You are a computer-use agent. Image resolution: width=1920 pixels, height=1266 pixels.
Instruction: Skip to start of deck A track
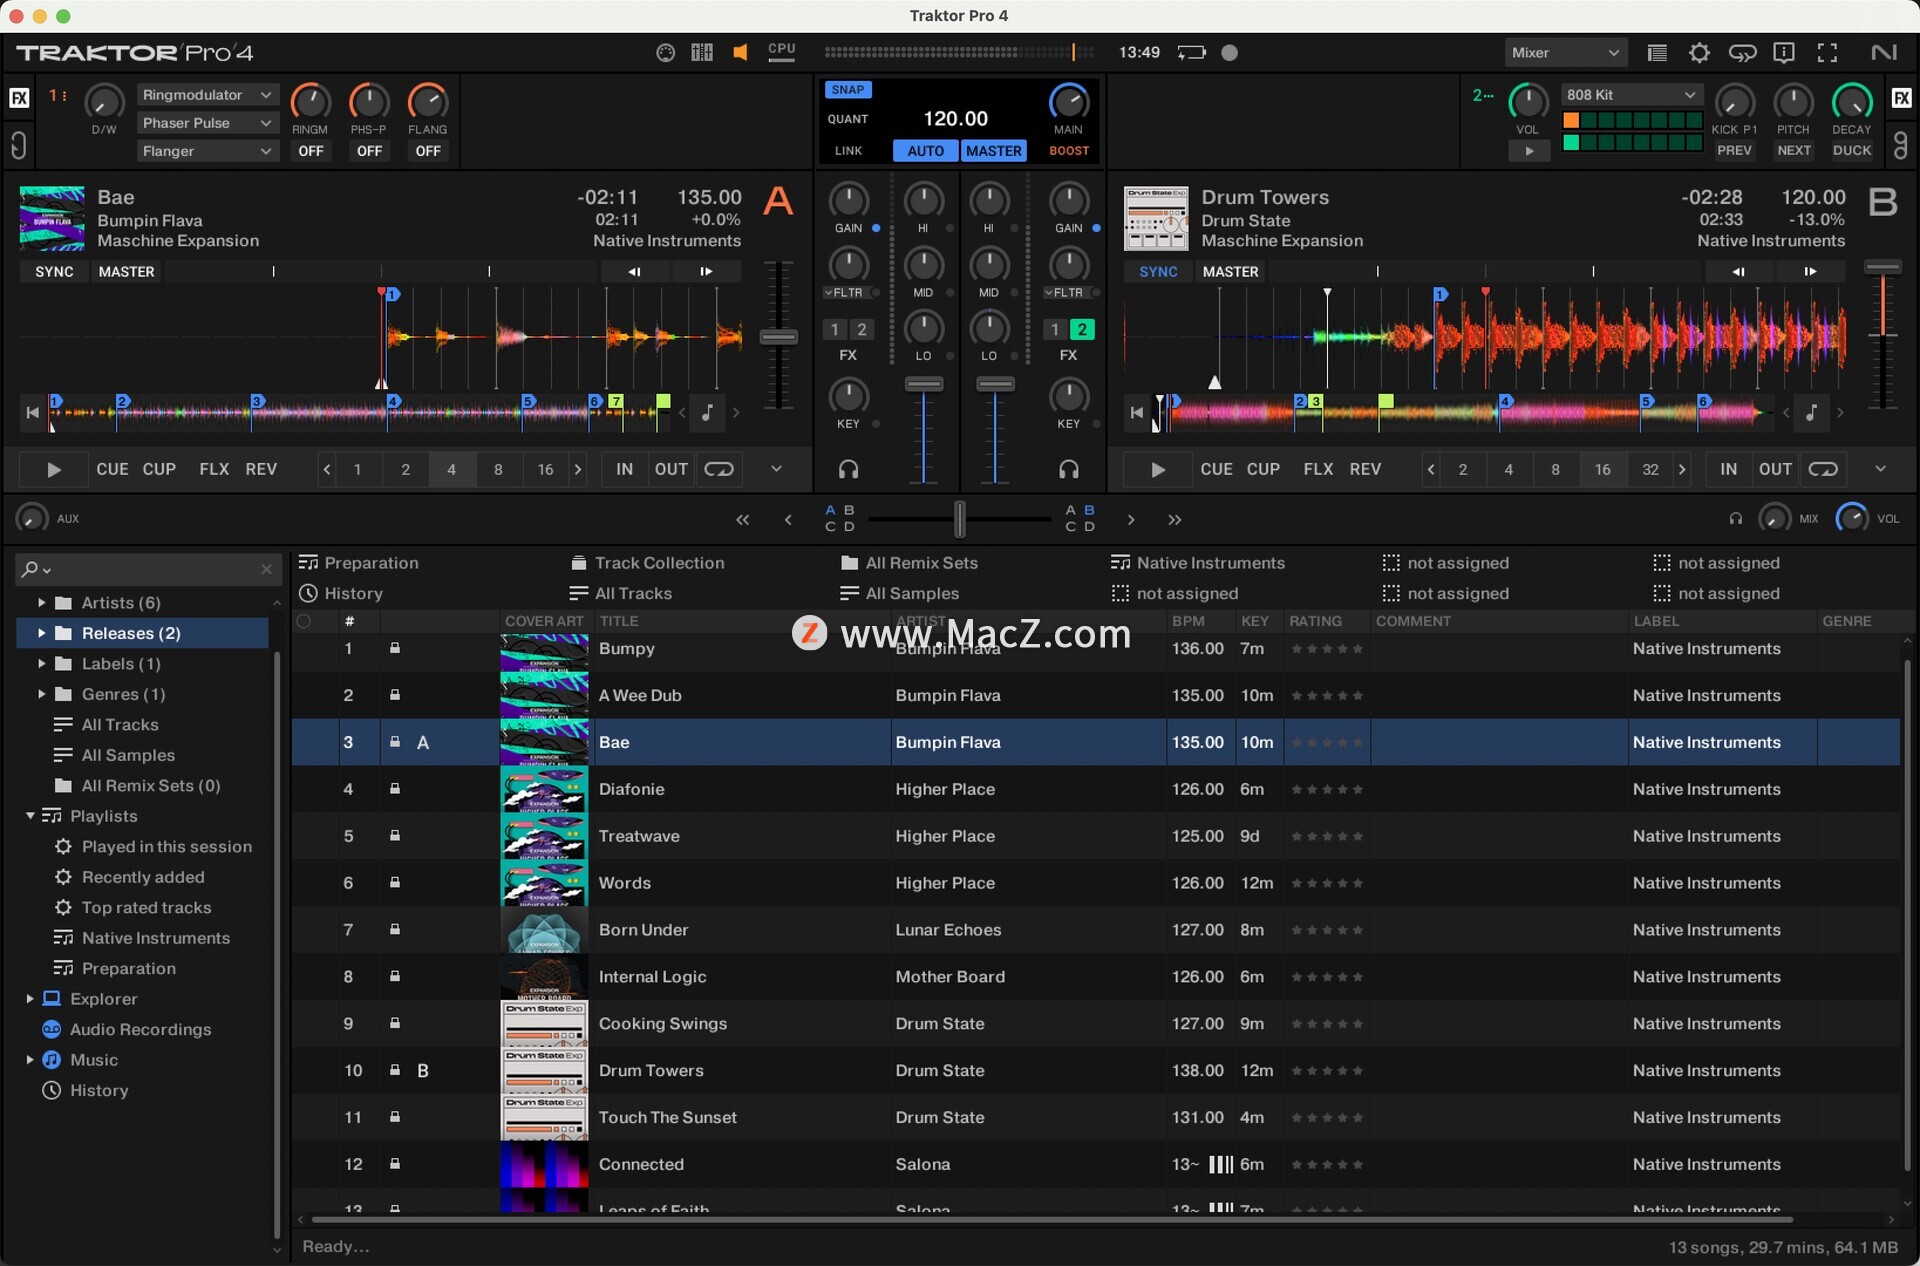[x=32, y=412]
